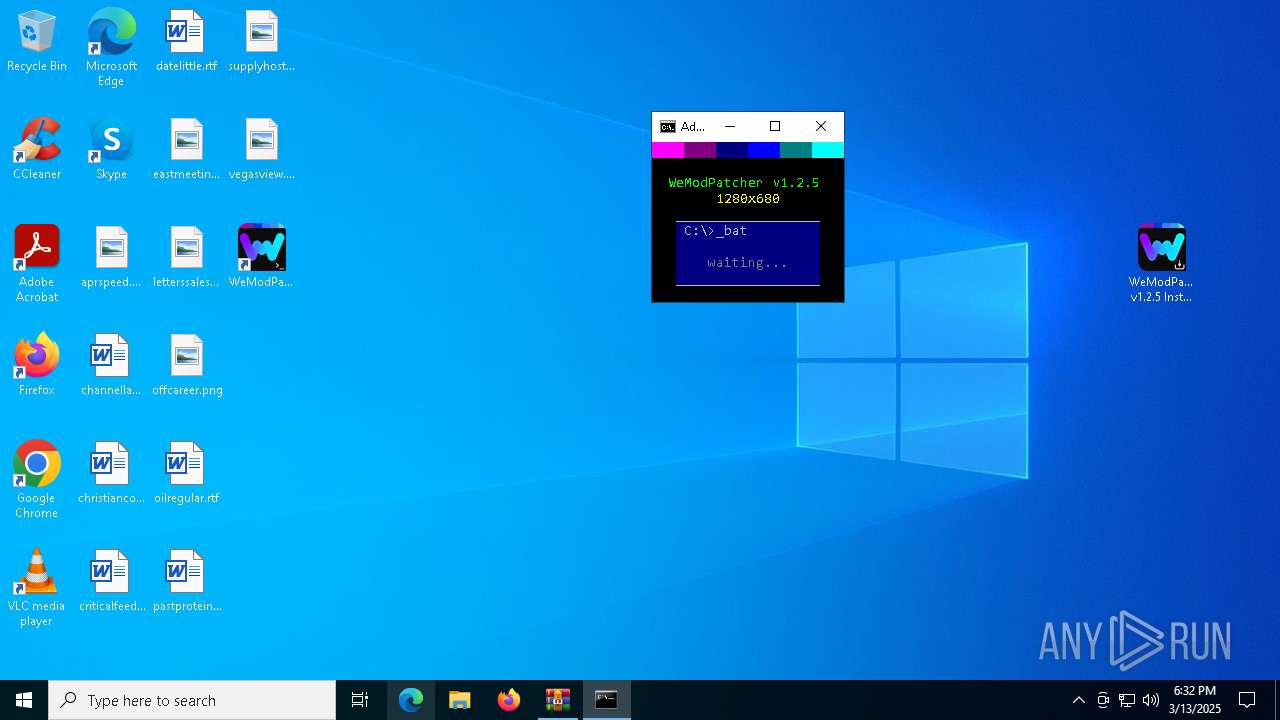Select the Adobe Acrobat desktop shortcut
This screenshot has width=1280, height=720.
(x=37, y=264)
